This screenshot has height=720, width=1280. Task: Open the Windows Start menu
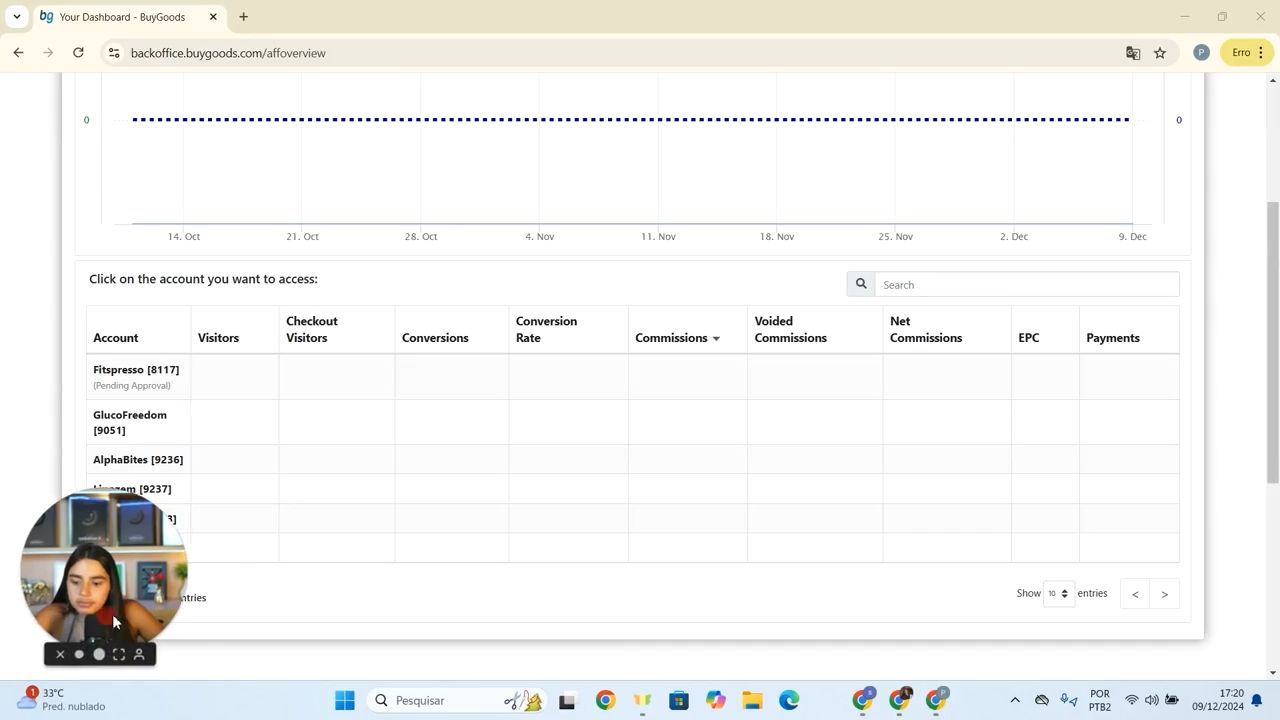[x=345, y=700]
